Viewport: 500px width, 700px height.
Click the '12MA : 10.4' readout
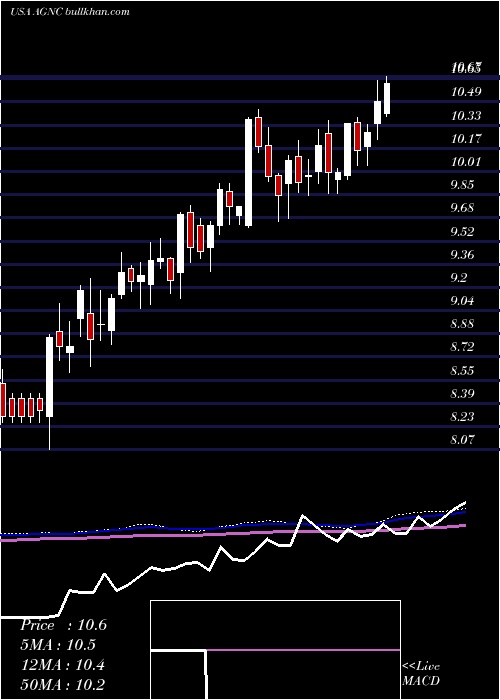coord(62,665)
